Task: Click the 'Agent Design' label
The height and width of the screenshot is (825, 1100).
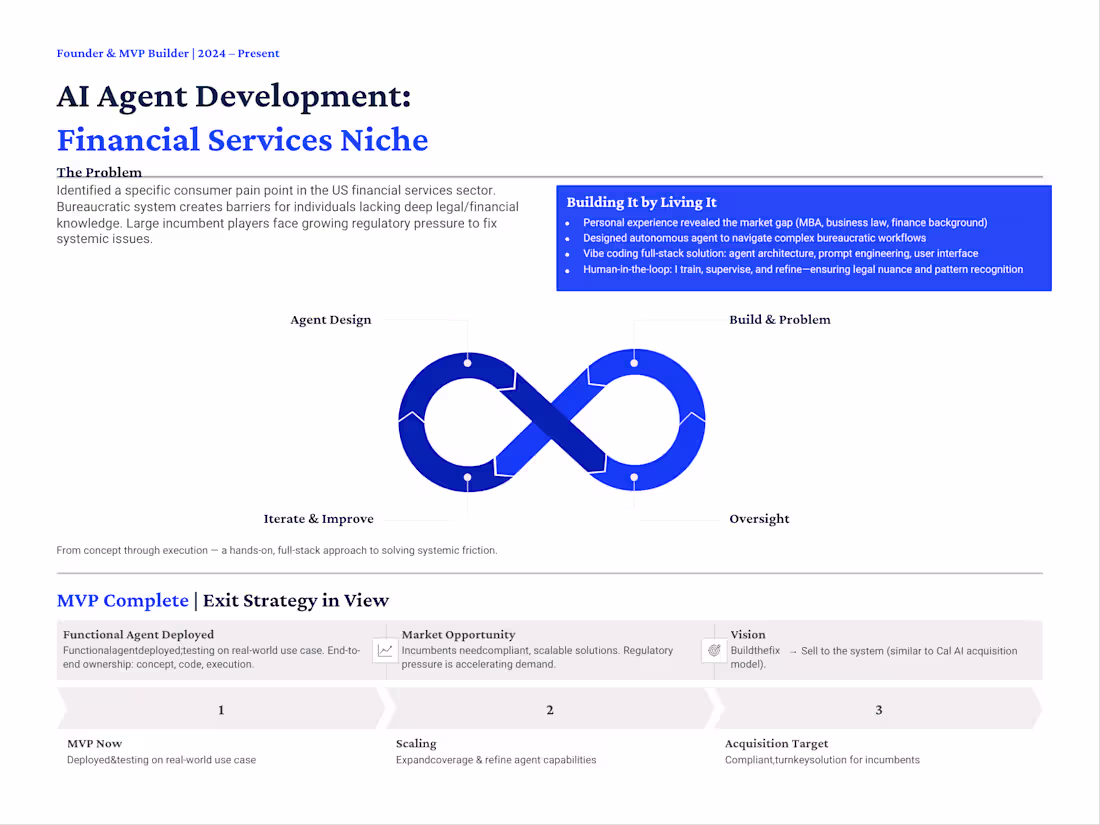Action: point(330,320)
